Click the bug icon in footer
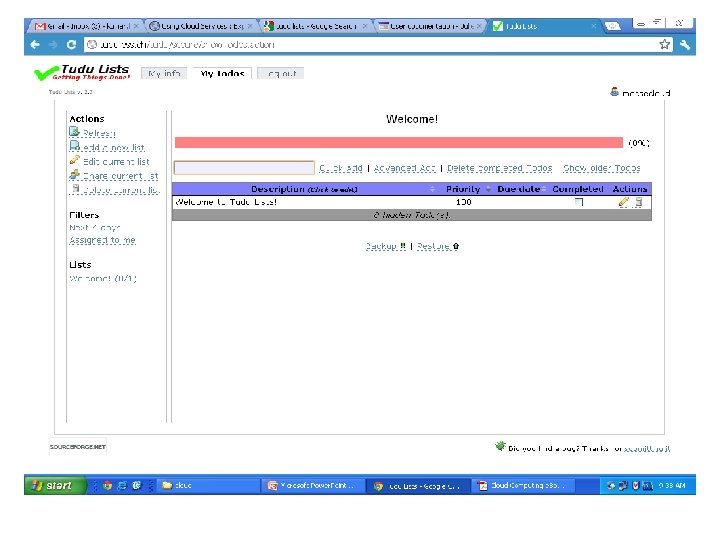 tap(500, 446)
